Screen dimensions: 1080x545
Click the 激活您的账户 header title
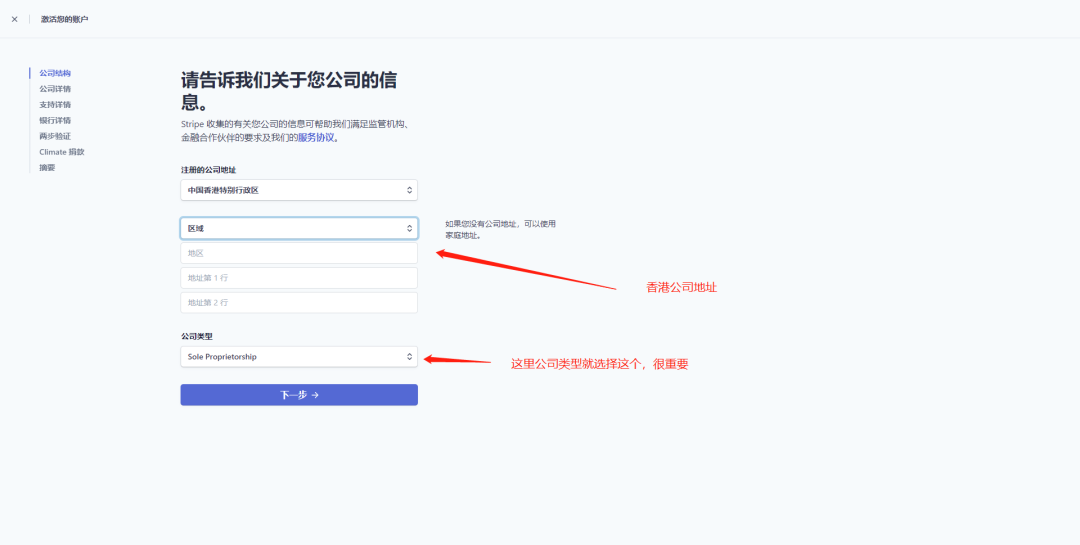[x=64, y=19]
